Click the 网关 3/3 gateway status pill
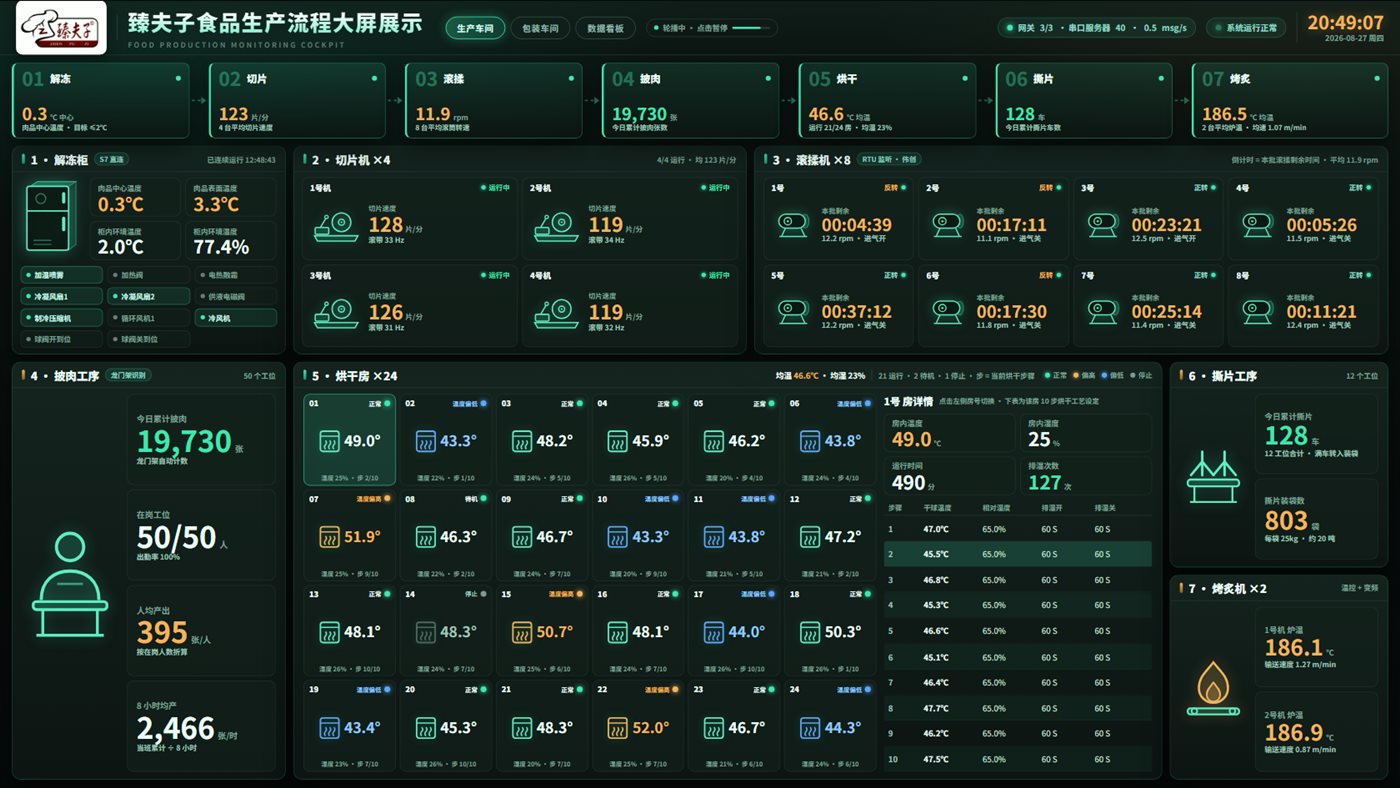Screen dimensions: 1400x788 coord(1097,28)
